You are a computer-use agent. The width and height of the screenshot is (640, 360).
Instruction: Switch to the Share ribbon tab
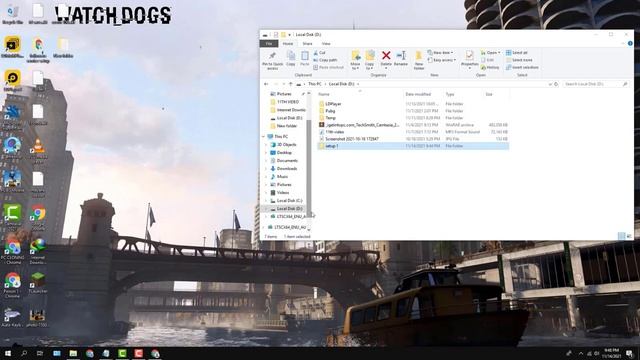tap(307, 43)
